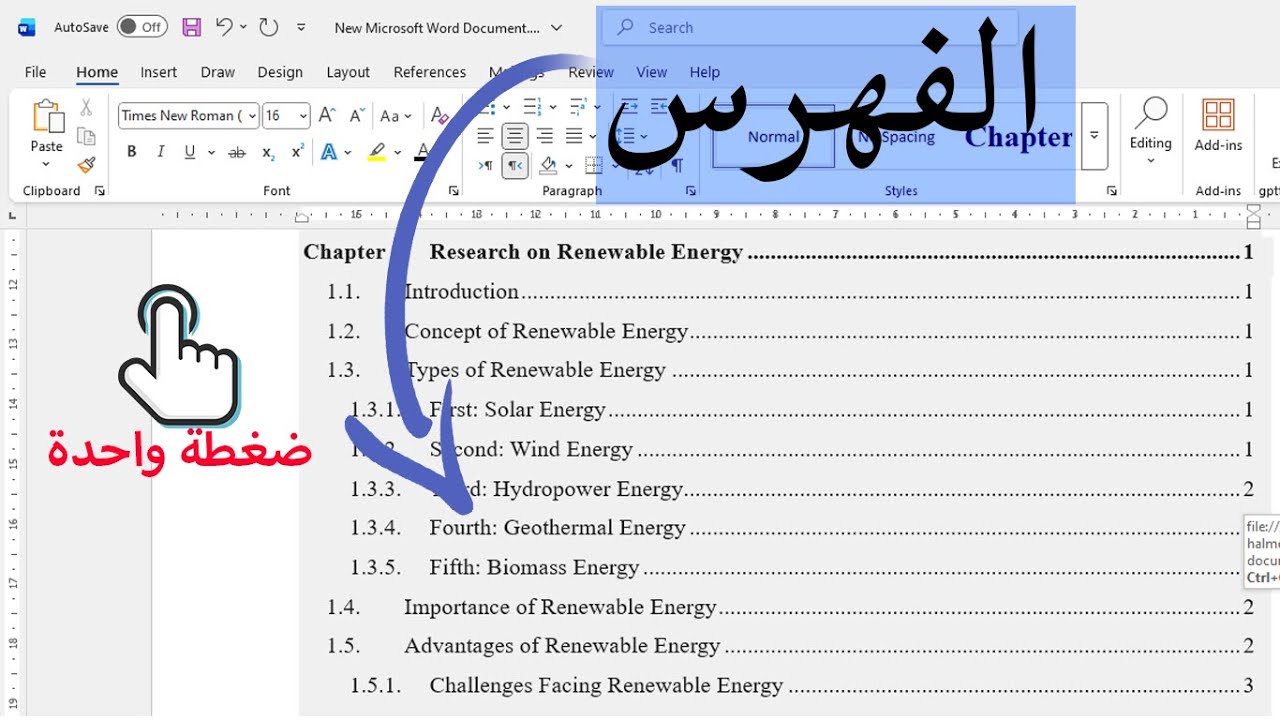The image size is (1280, 720).
Task: Click the Shading paint bucket
Action: (547, 166)
